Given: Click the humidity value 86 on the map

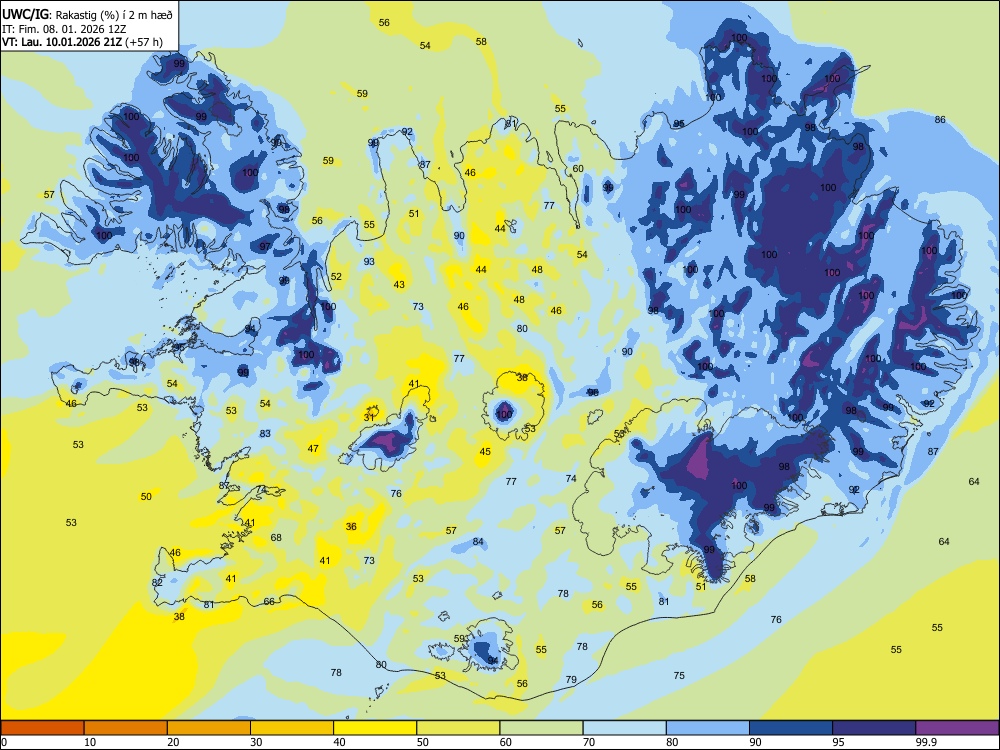Looking at the screenshot, I should (940, 119).
